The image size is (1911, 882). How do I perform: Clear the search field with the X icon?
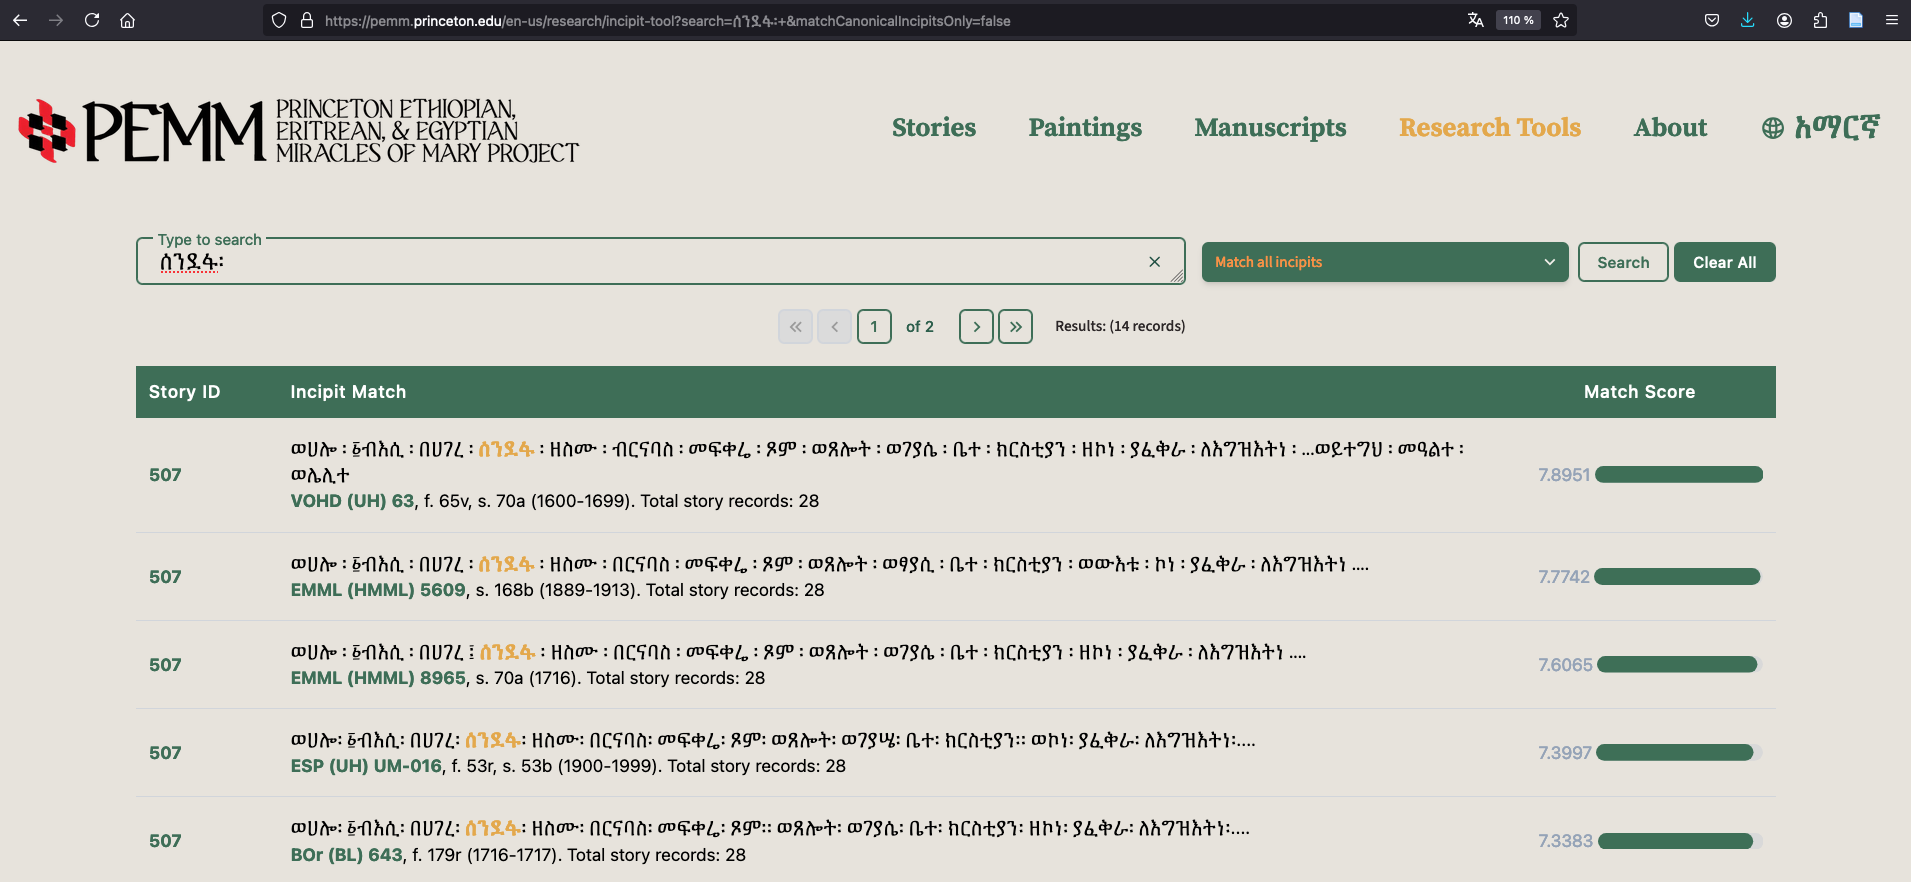click(1154, 262)
